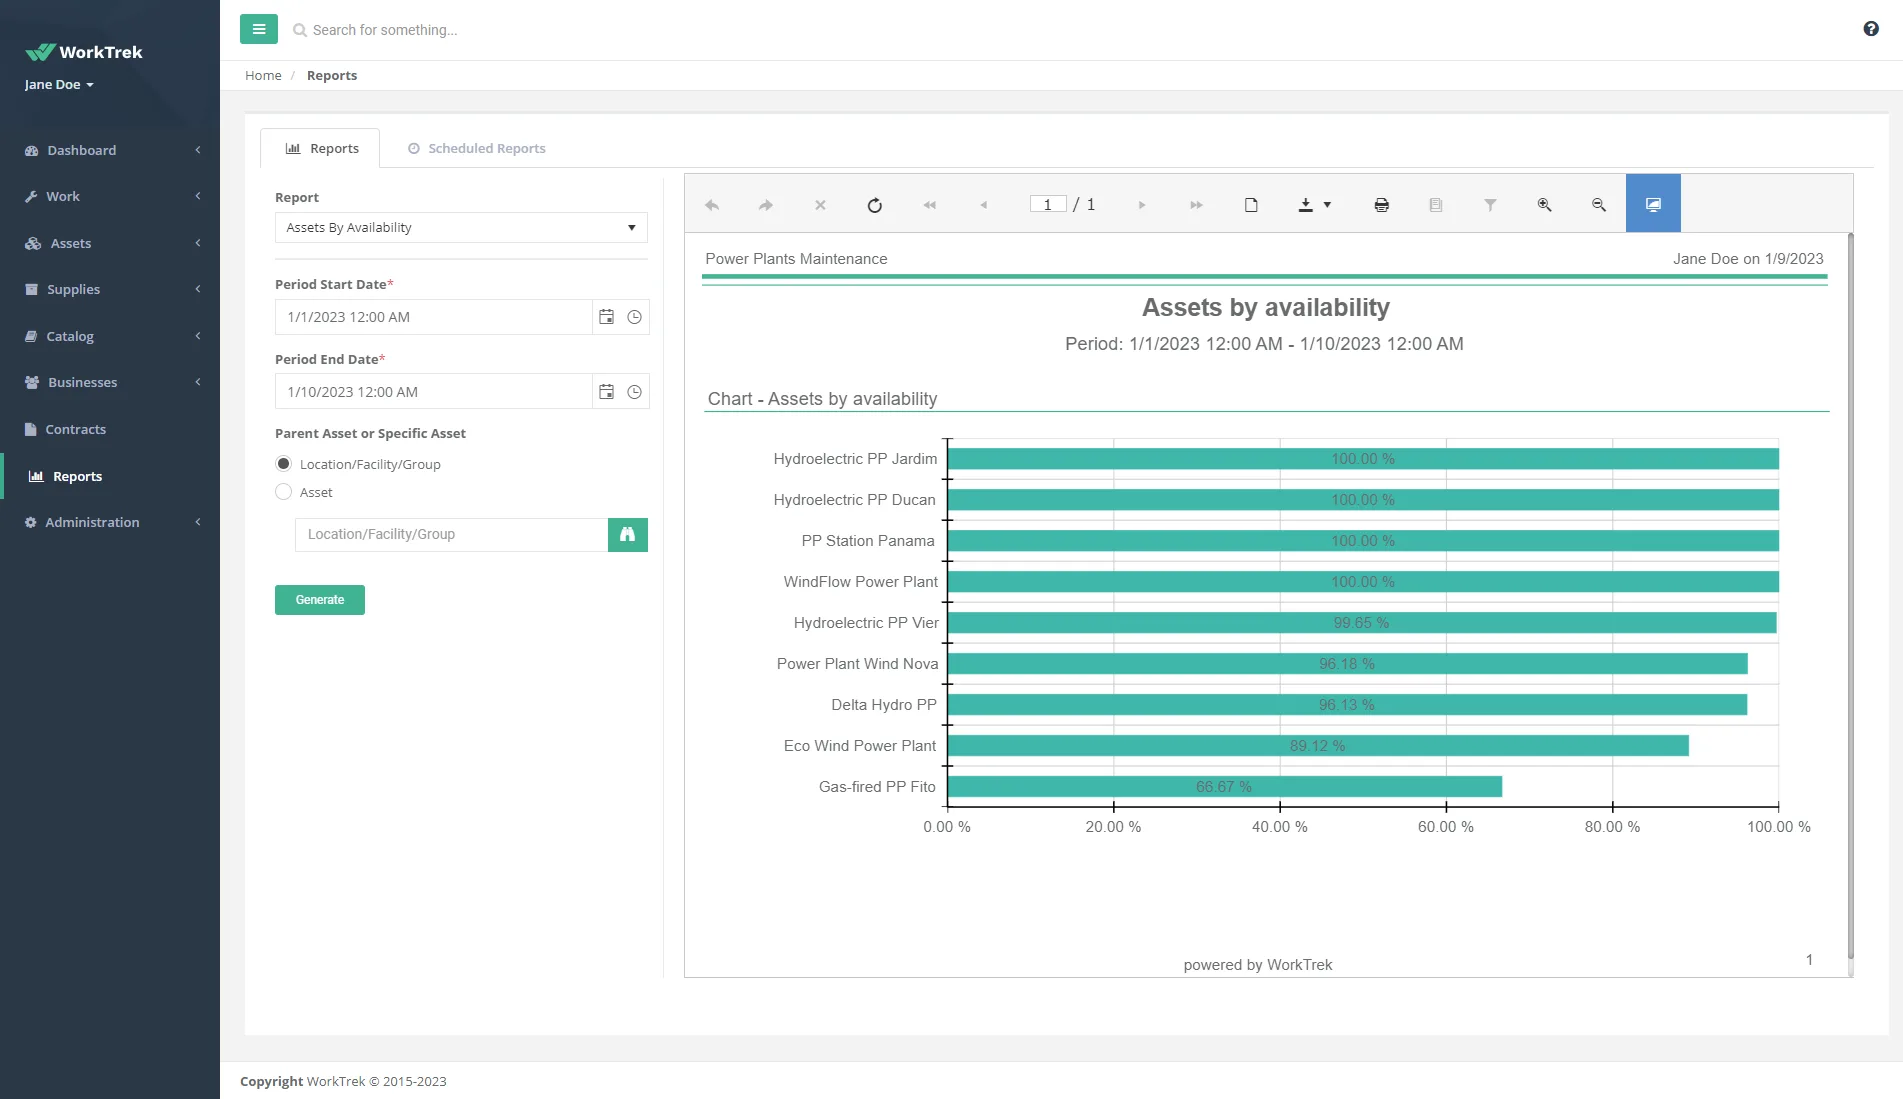Expand the Dashboard sidebar menu
The height and width of the screenshot is (1099, 1903).
pos(110,150)
